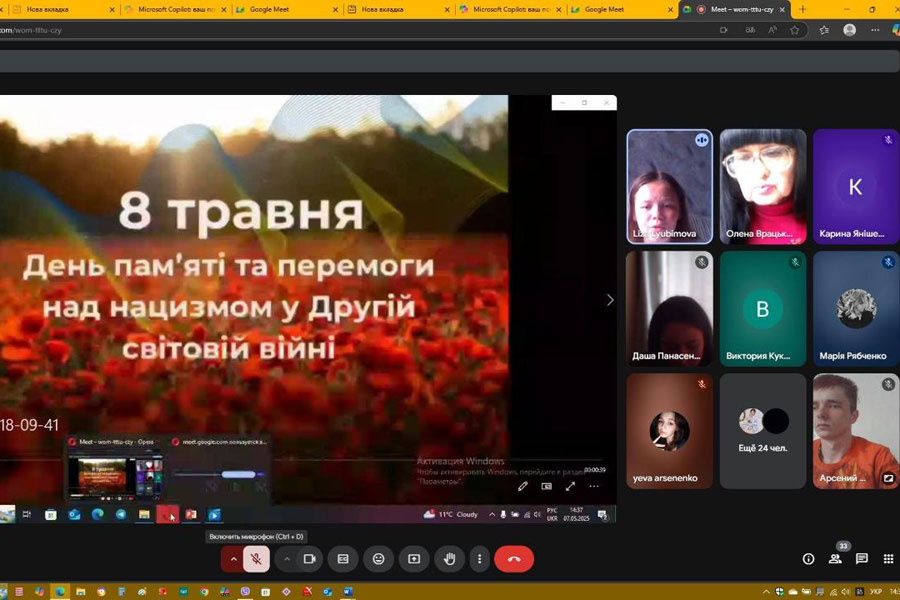Show the participants list (33 people)
This screenshot has width=900, height=600.
835,559
